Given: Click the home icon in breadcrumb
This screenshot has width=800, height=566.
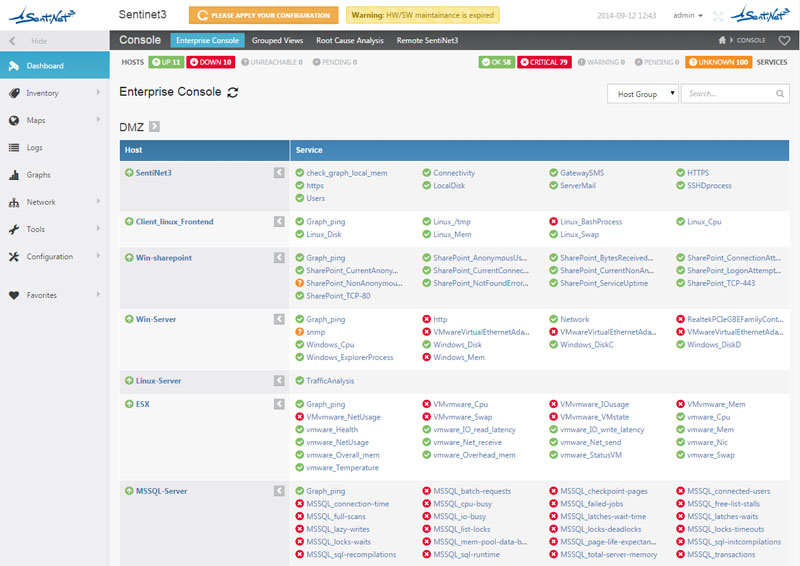Looking at the screenshot, I should pos(722,40).
